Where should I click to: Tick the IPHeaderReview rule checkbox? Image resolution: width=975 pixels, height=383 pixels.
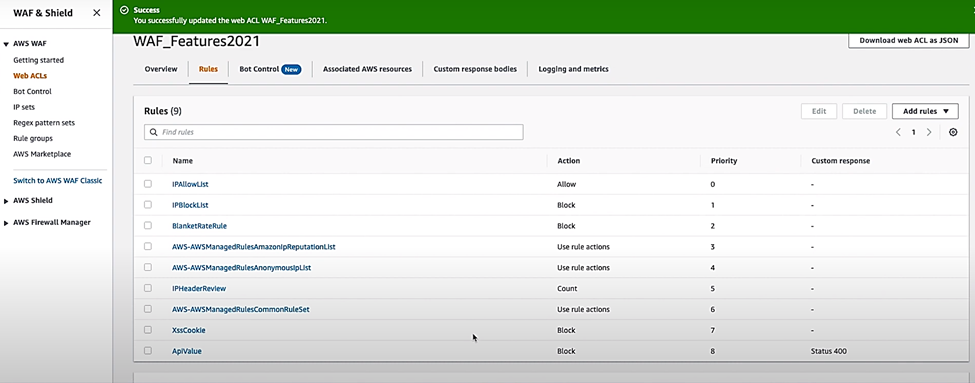coord(148,288)
